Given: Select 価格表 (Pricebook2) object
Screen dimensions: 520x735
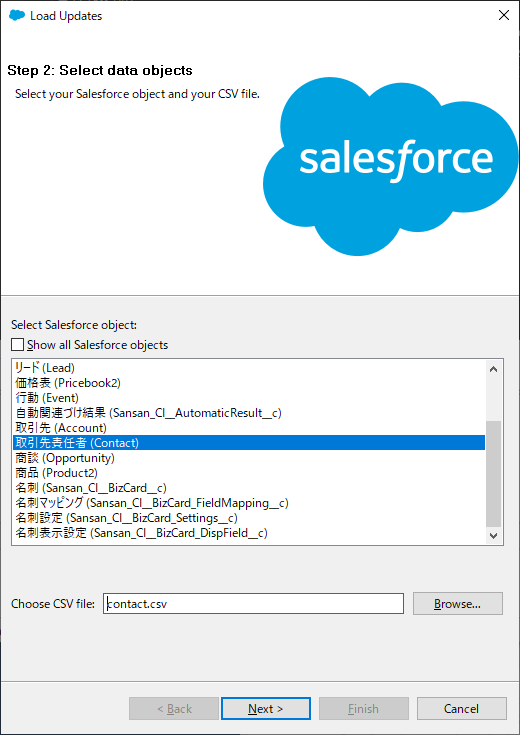Looking at the screenshot, I should pyautogui.click(x=249, y=383).
